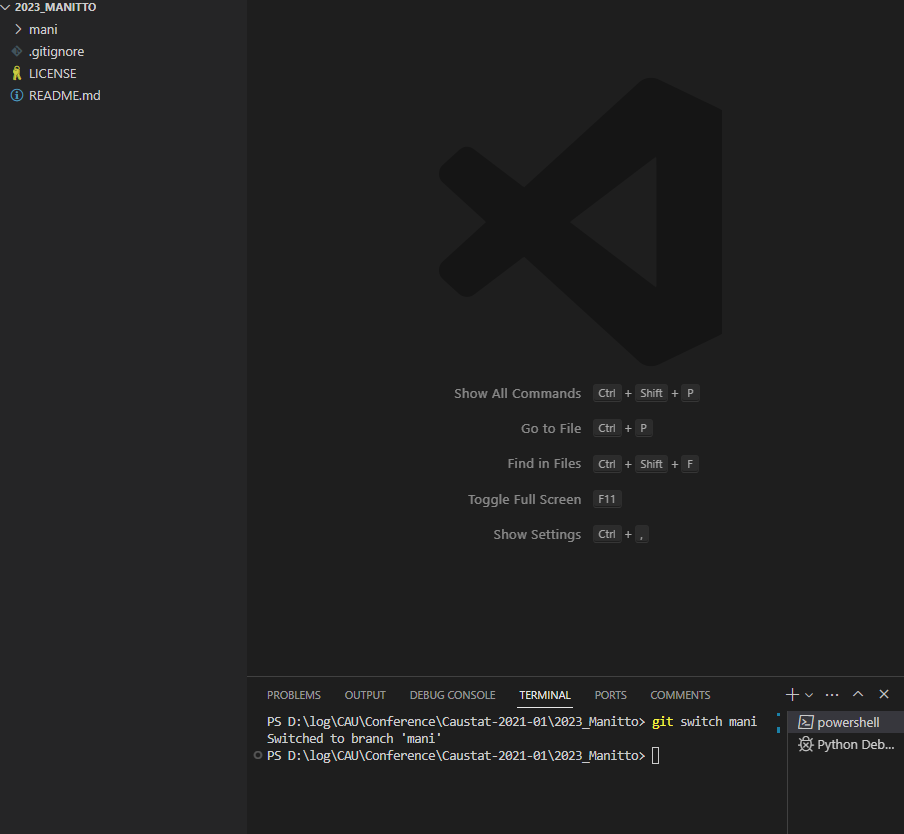
Task: Click the 'git switch mani' command text
Action: (x=704, y=722)
